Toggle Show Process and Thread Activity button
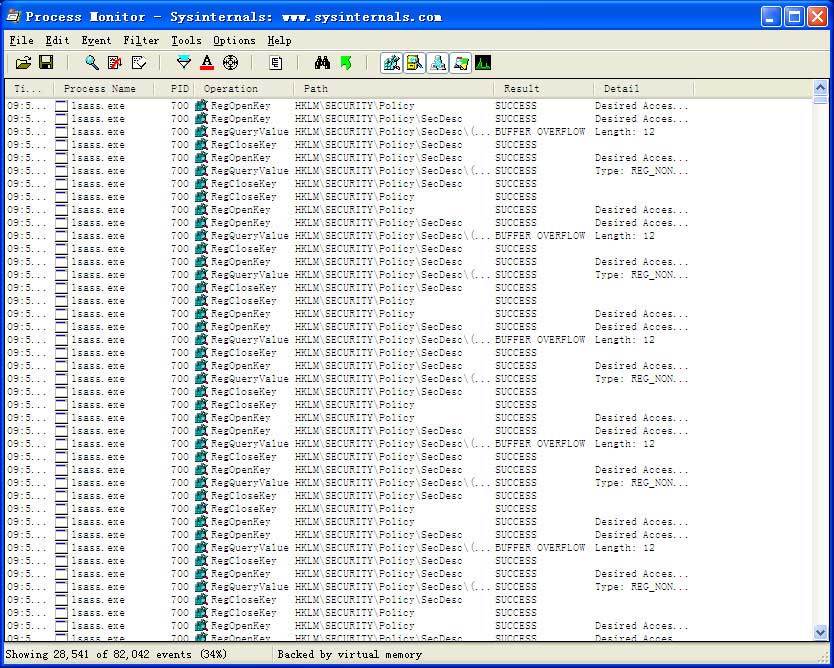This screenshot has height=668, width=834. click(461, 63)
